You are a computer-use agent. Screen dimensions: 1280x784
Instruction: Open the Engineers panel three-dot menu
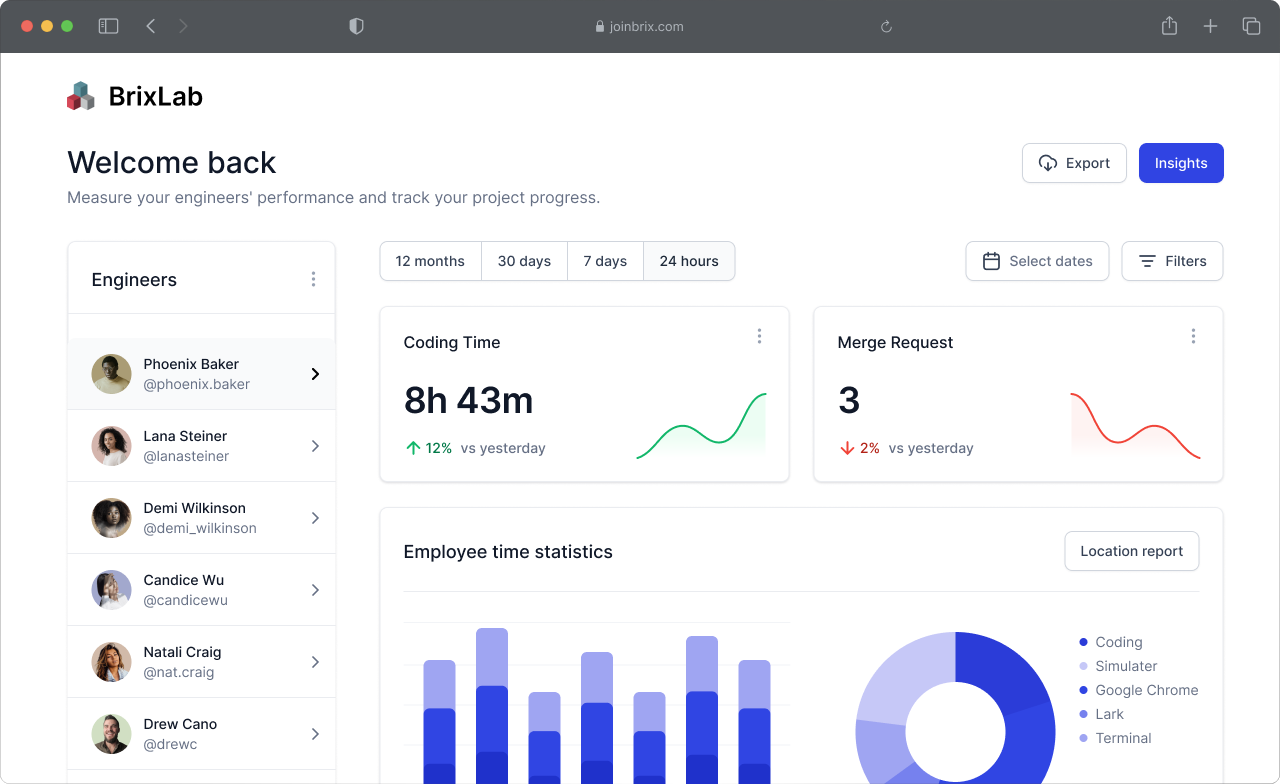click(x=313, y=279)
